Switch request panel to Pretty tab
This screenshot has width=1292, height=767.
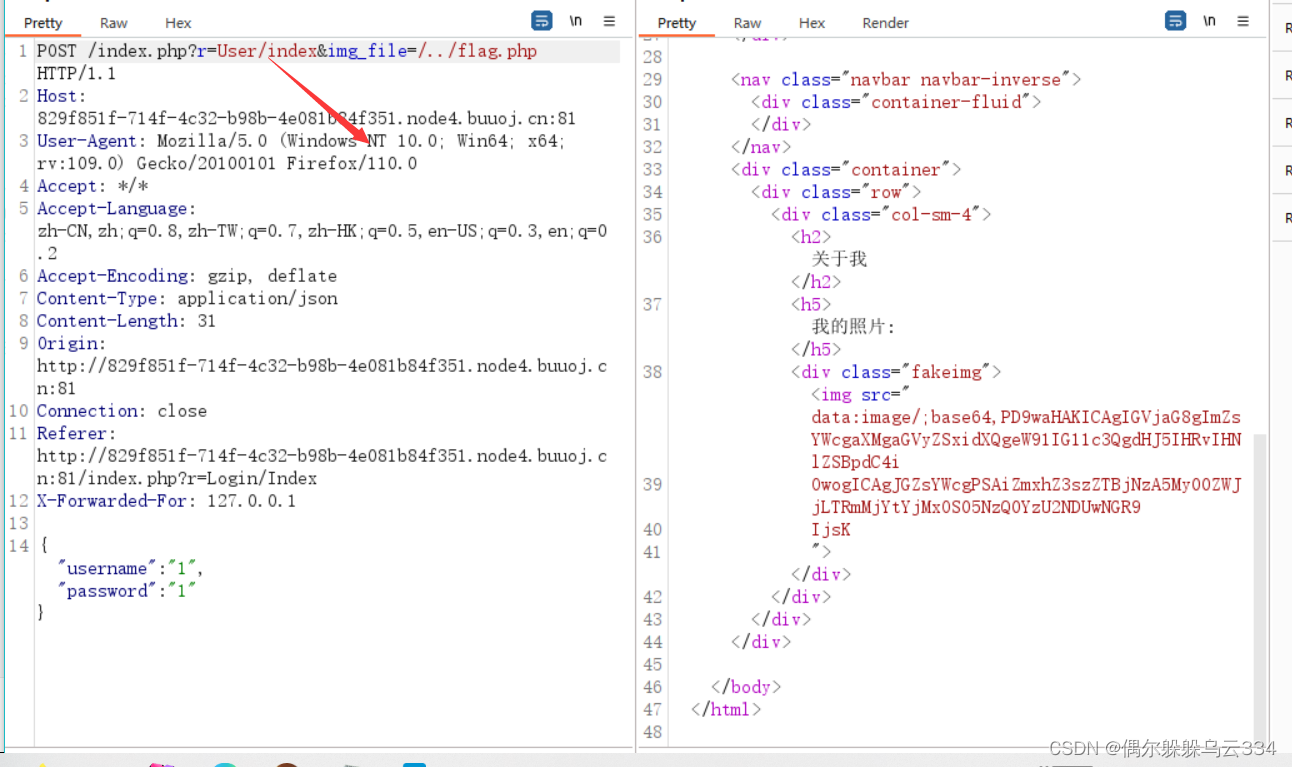point(43,22)
